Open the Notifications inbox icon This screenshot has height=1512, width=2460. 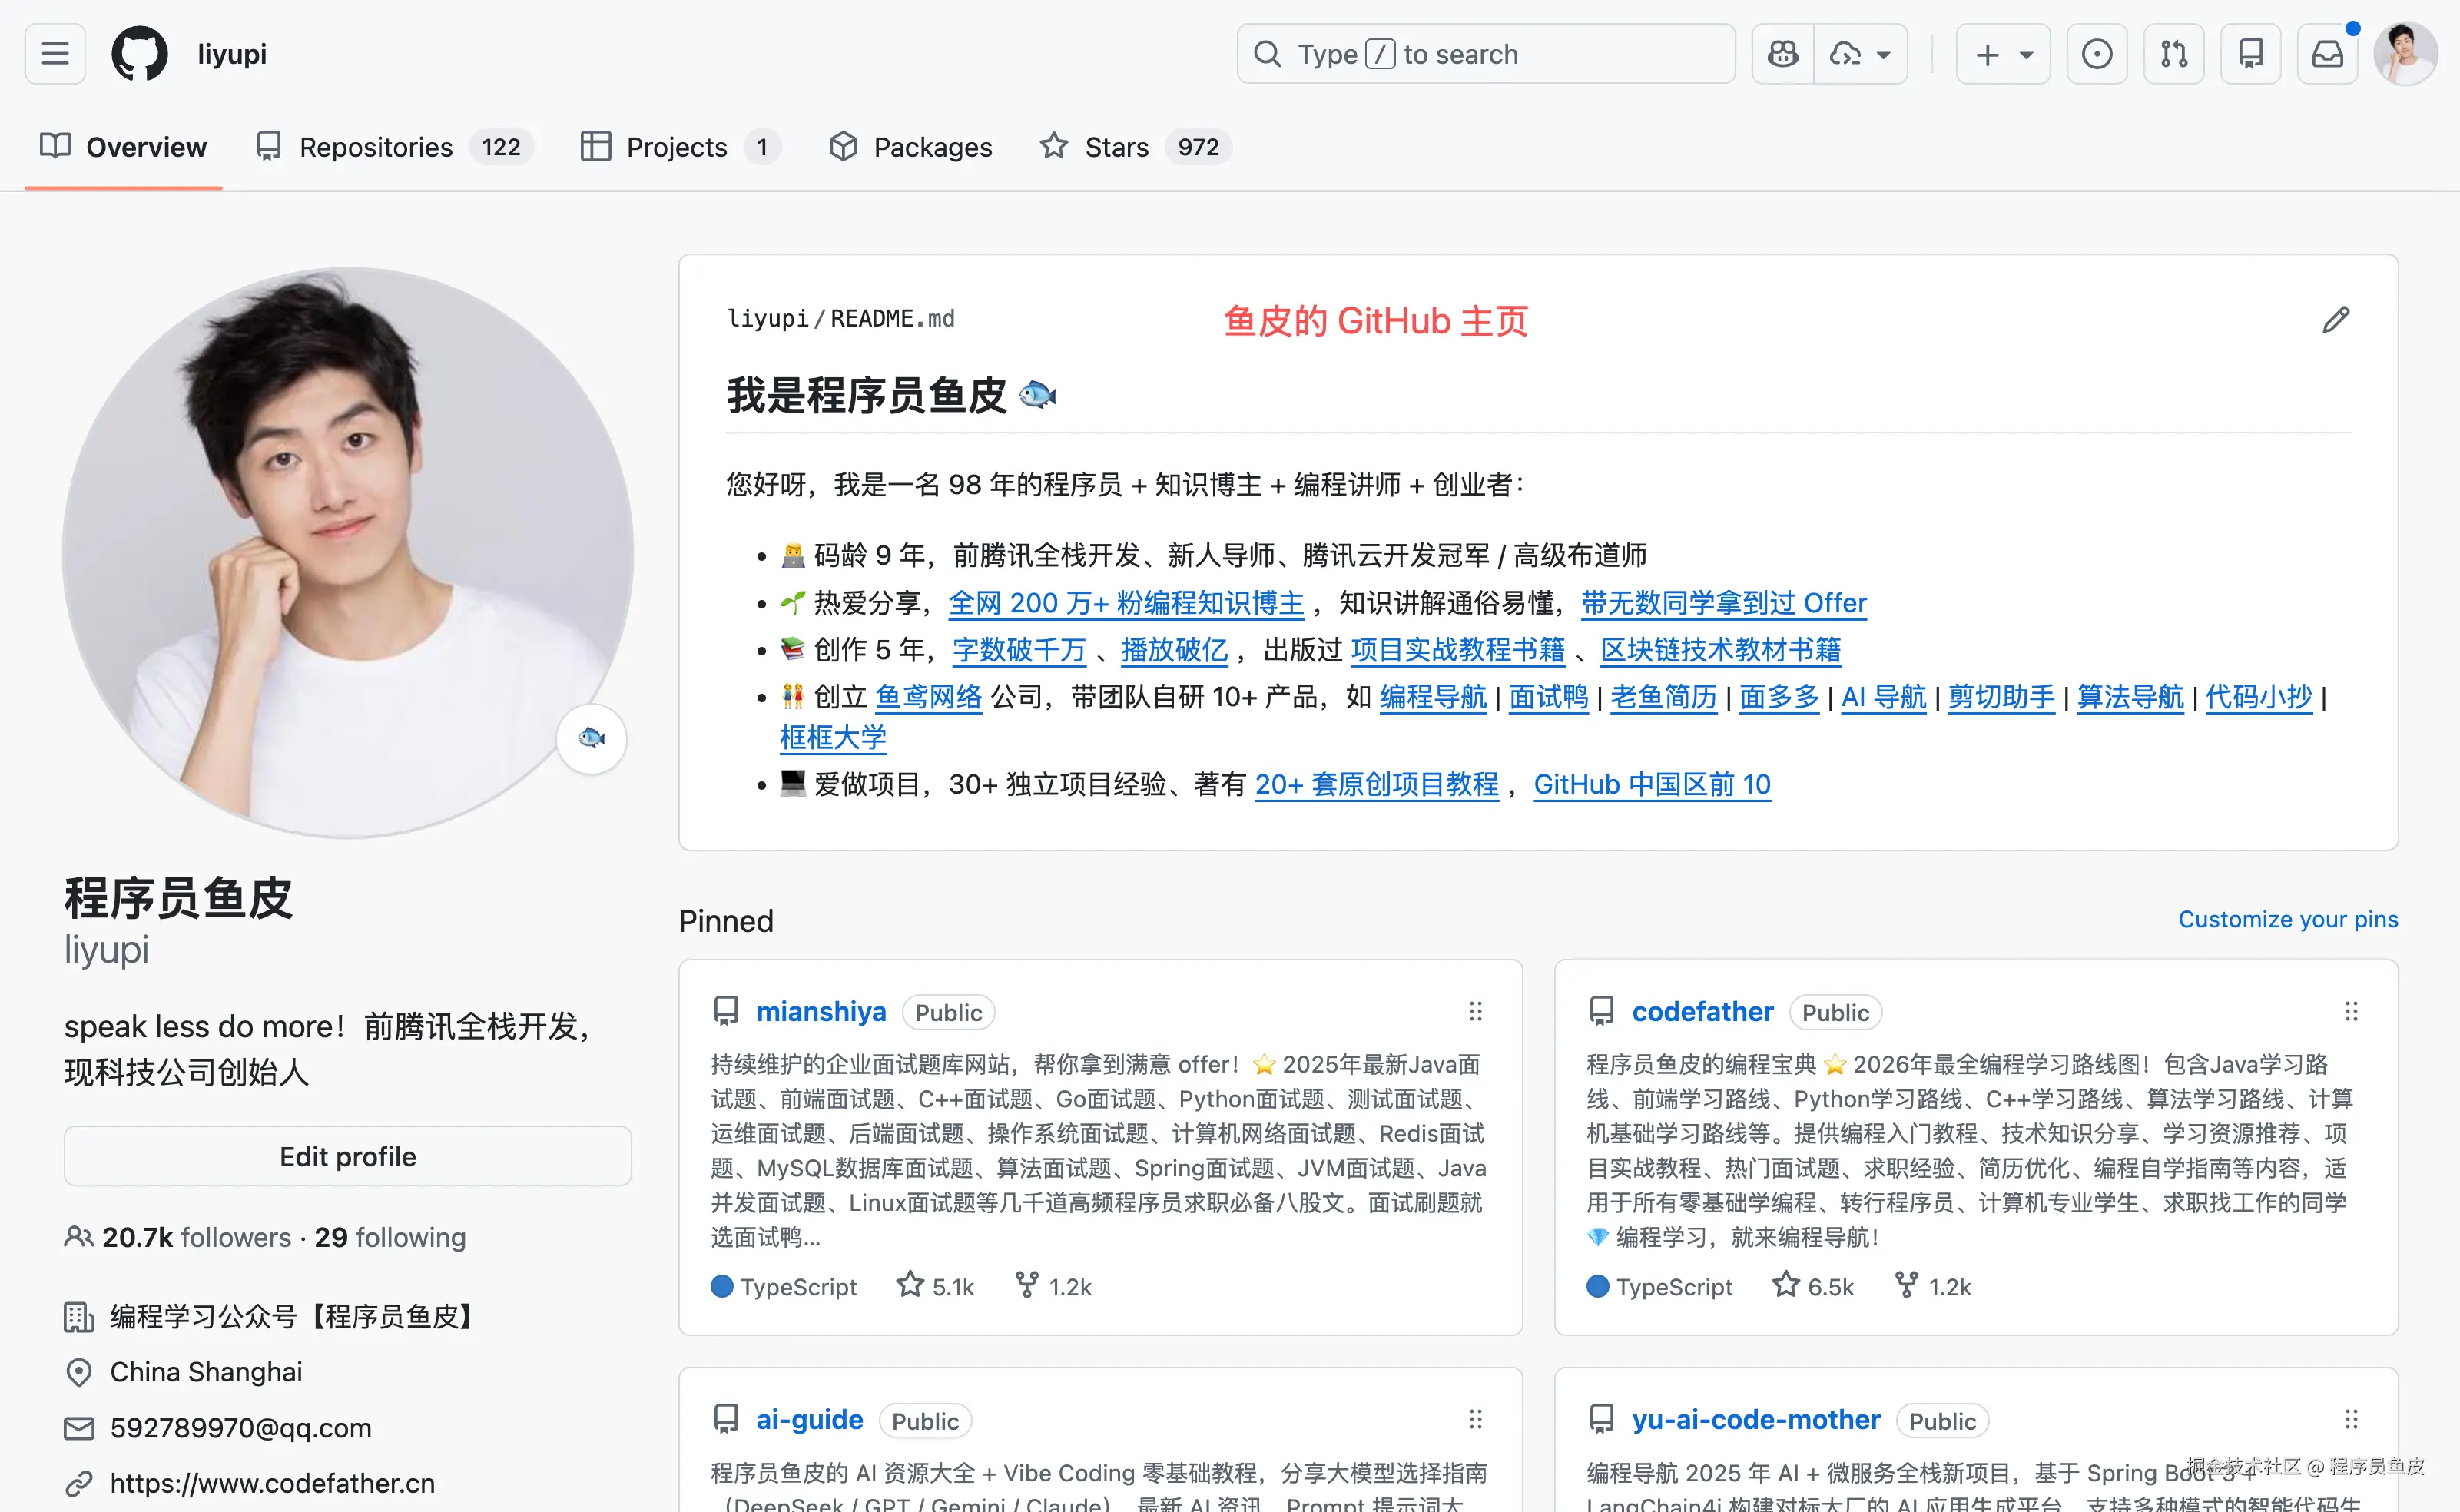click(2327, 54)
